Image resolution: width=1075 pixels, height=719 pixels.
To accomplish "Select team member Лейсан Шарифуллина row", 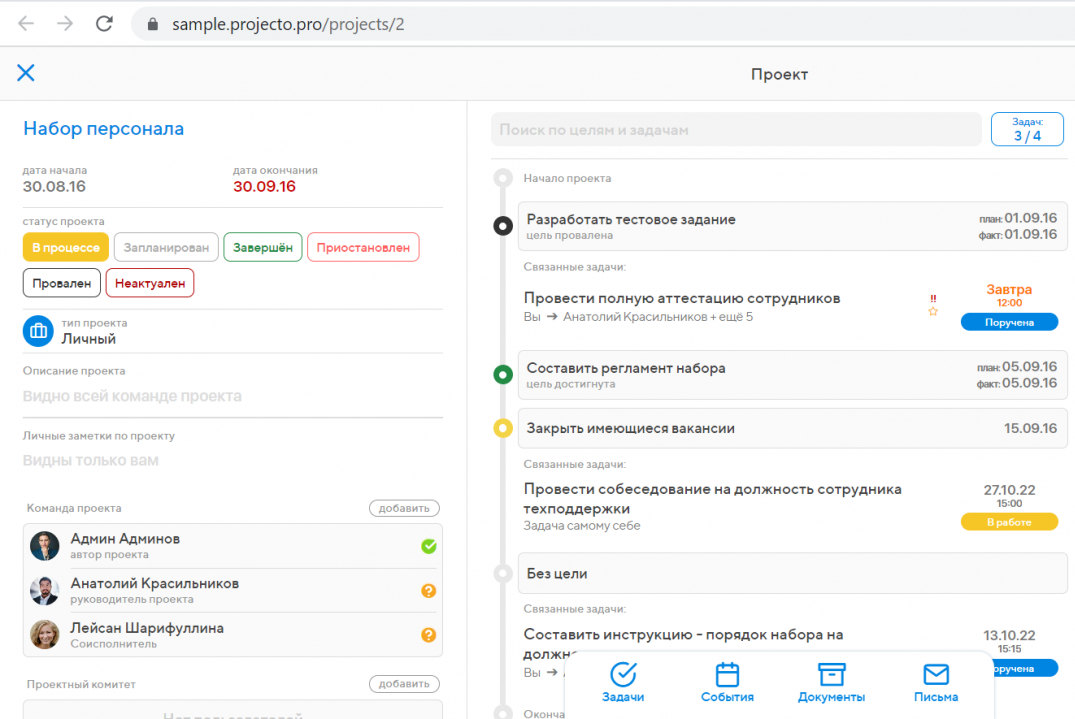I will point(233,635).
